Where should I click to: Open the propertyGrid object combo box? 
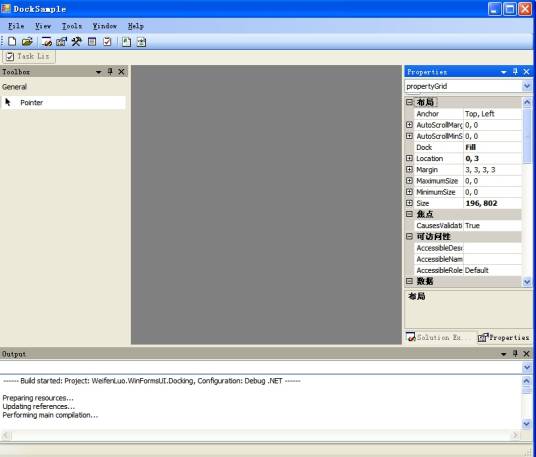tap(468, 86)
